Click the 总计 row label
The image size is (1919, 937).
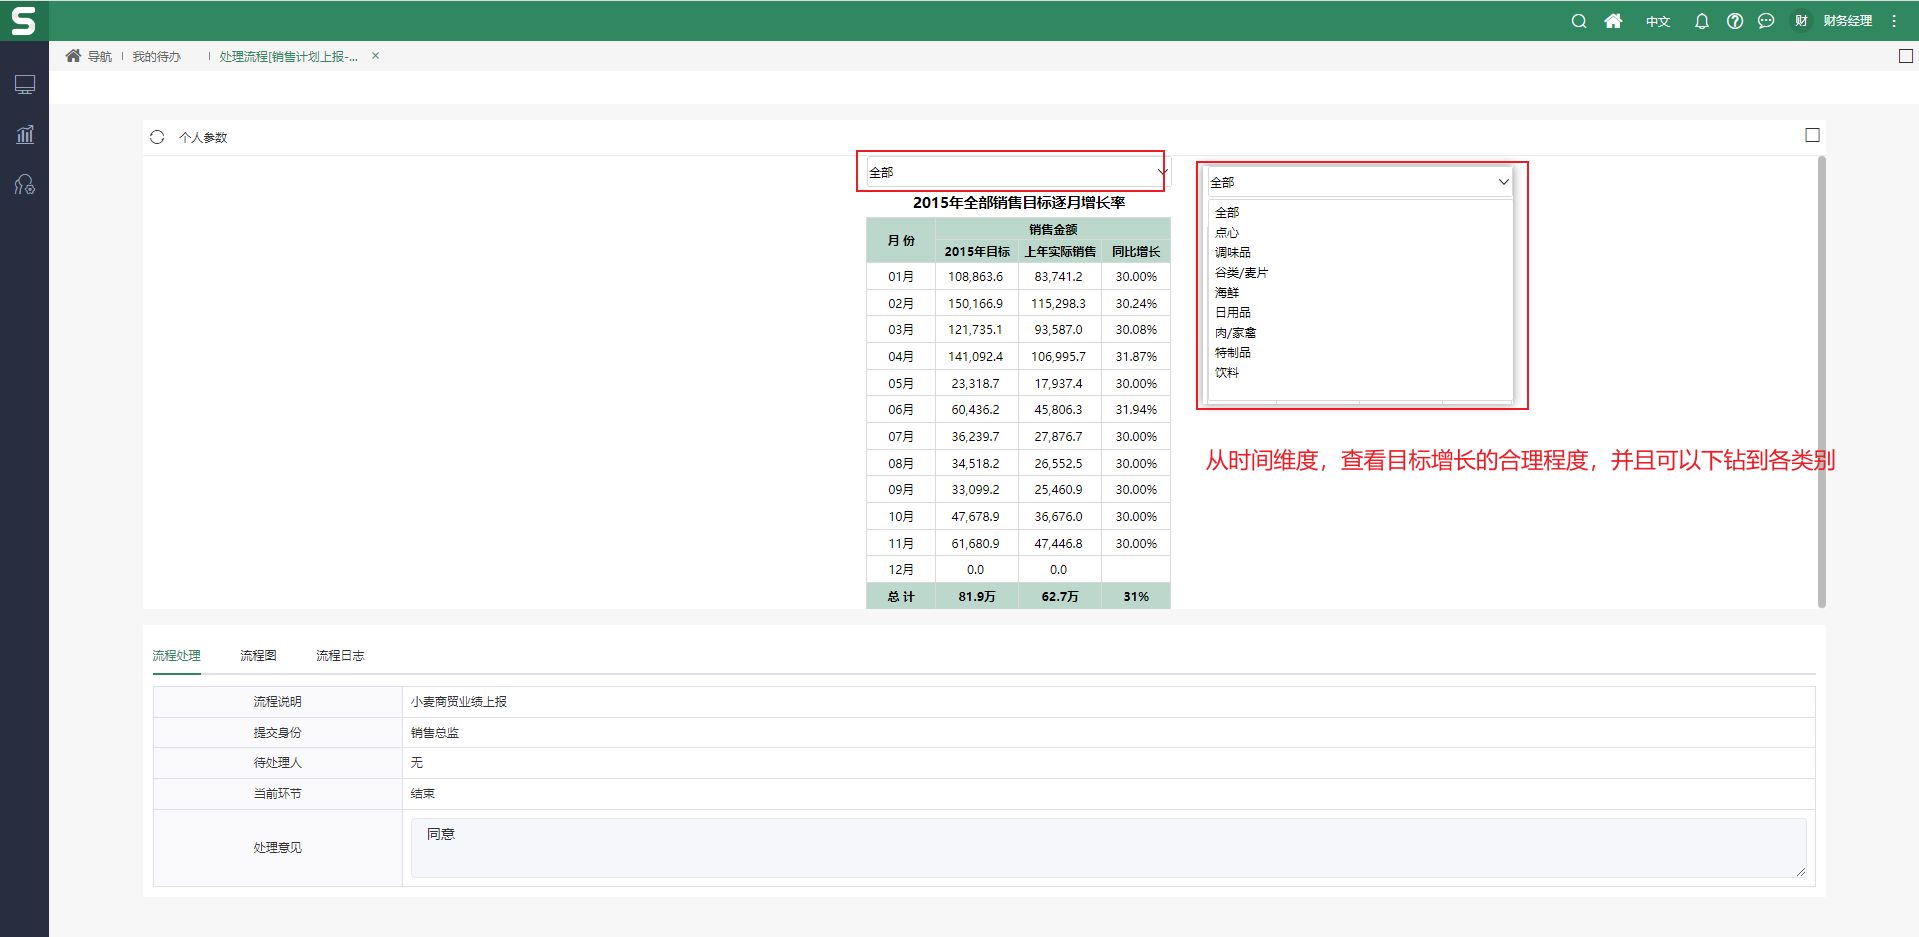coord(901,597)
